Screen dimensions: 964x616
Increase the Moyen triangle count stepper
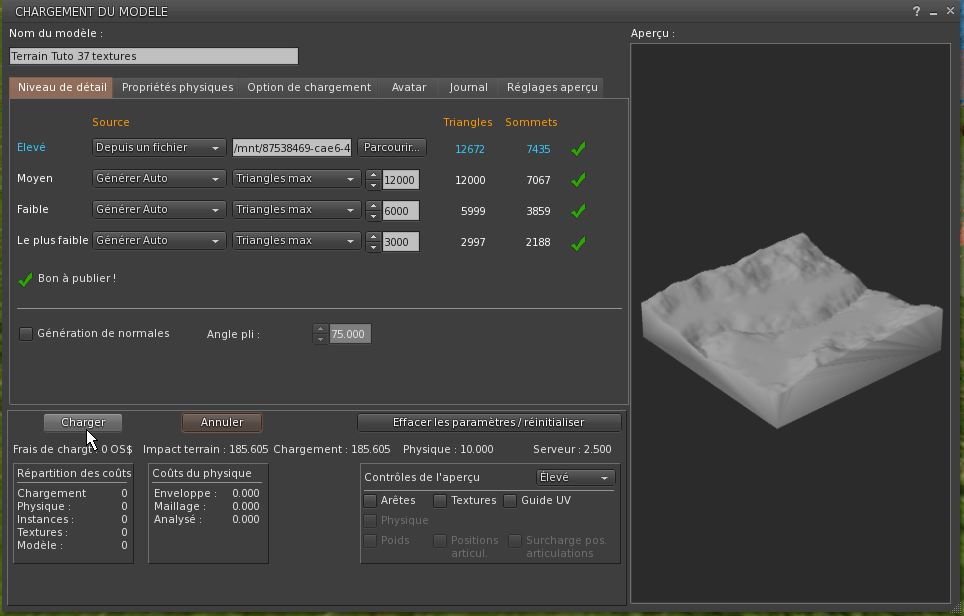(x=373, y=175)
